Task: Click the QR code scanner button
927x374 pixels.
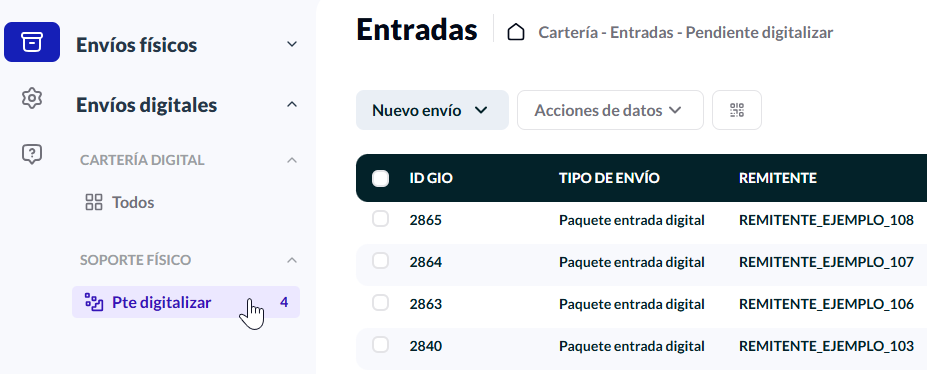Action: (x=737, y=110)
